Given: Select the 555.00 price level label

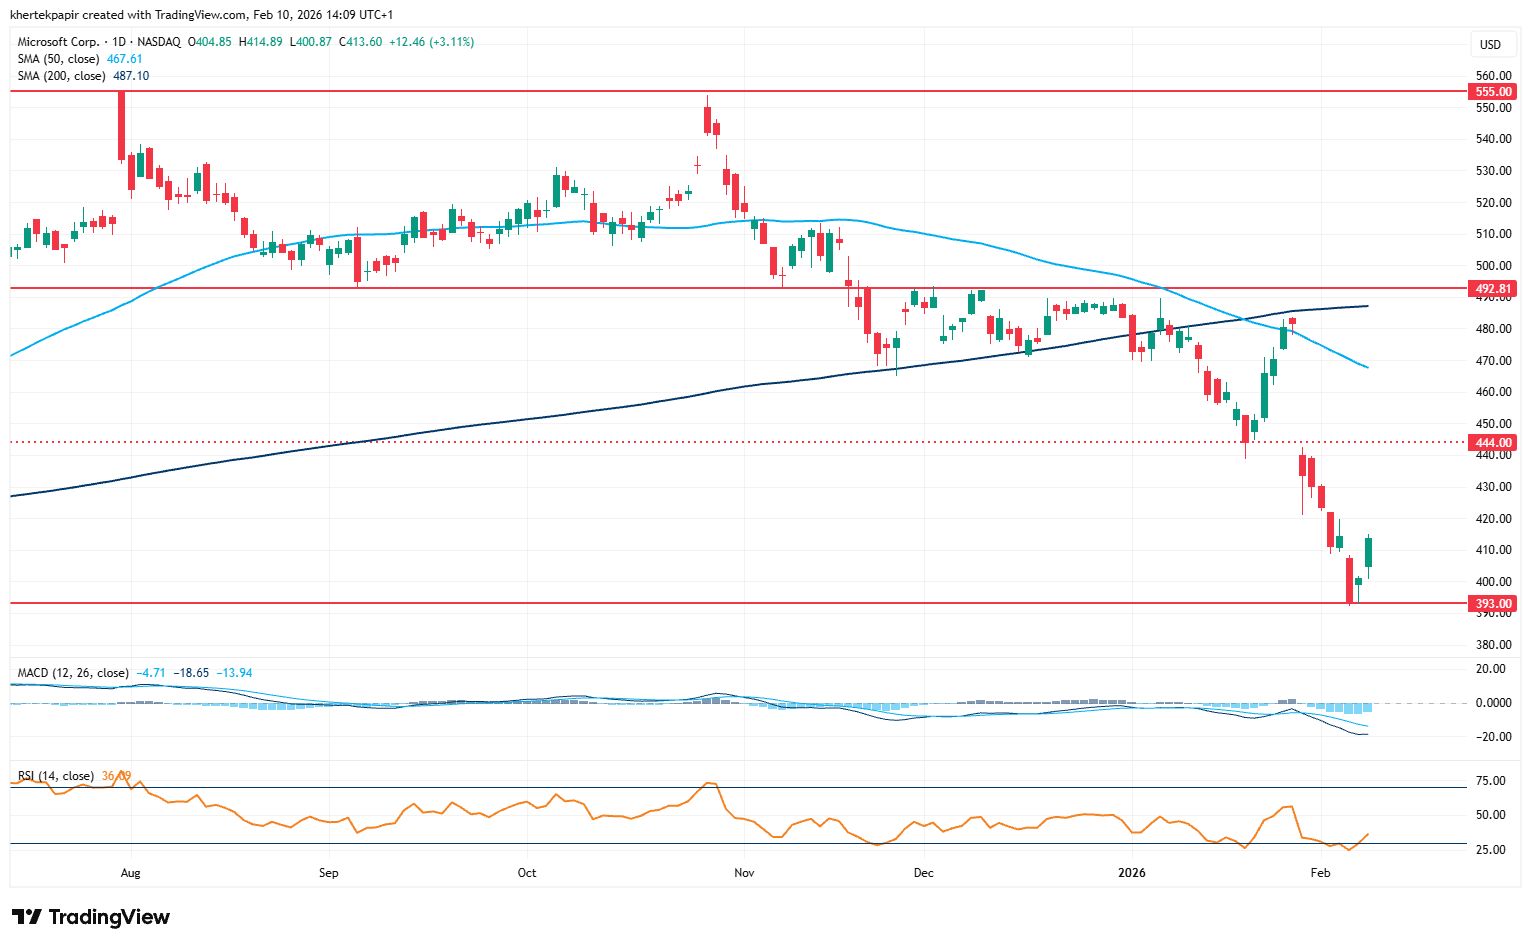Looking at the screenshot, I should click(1494, 92).
